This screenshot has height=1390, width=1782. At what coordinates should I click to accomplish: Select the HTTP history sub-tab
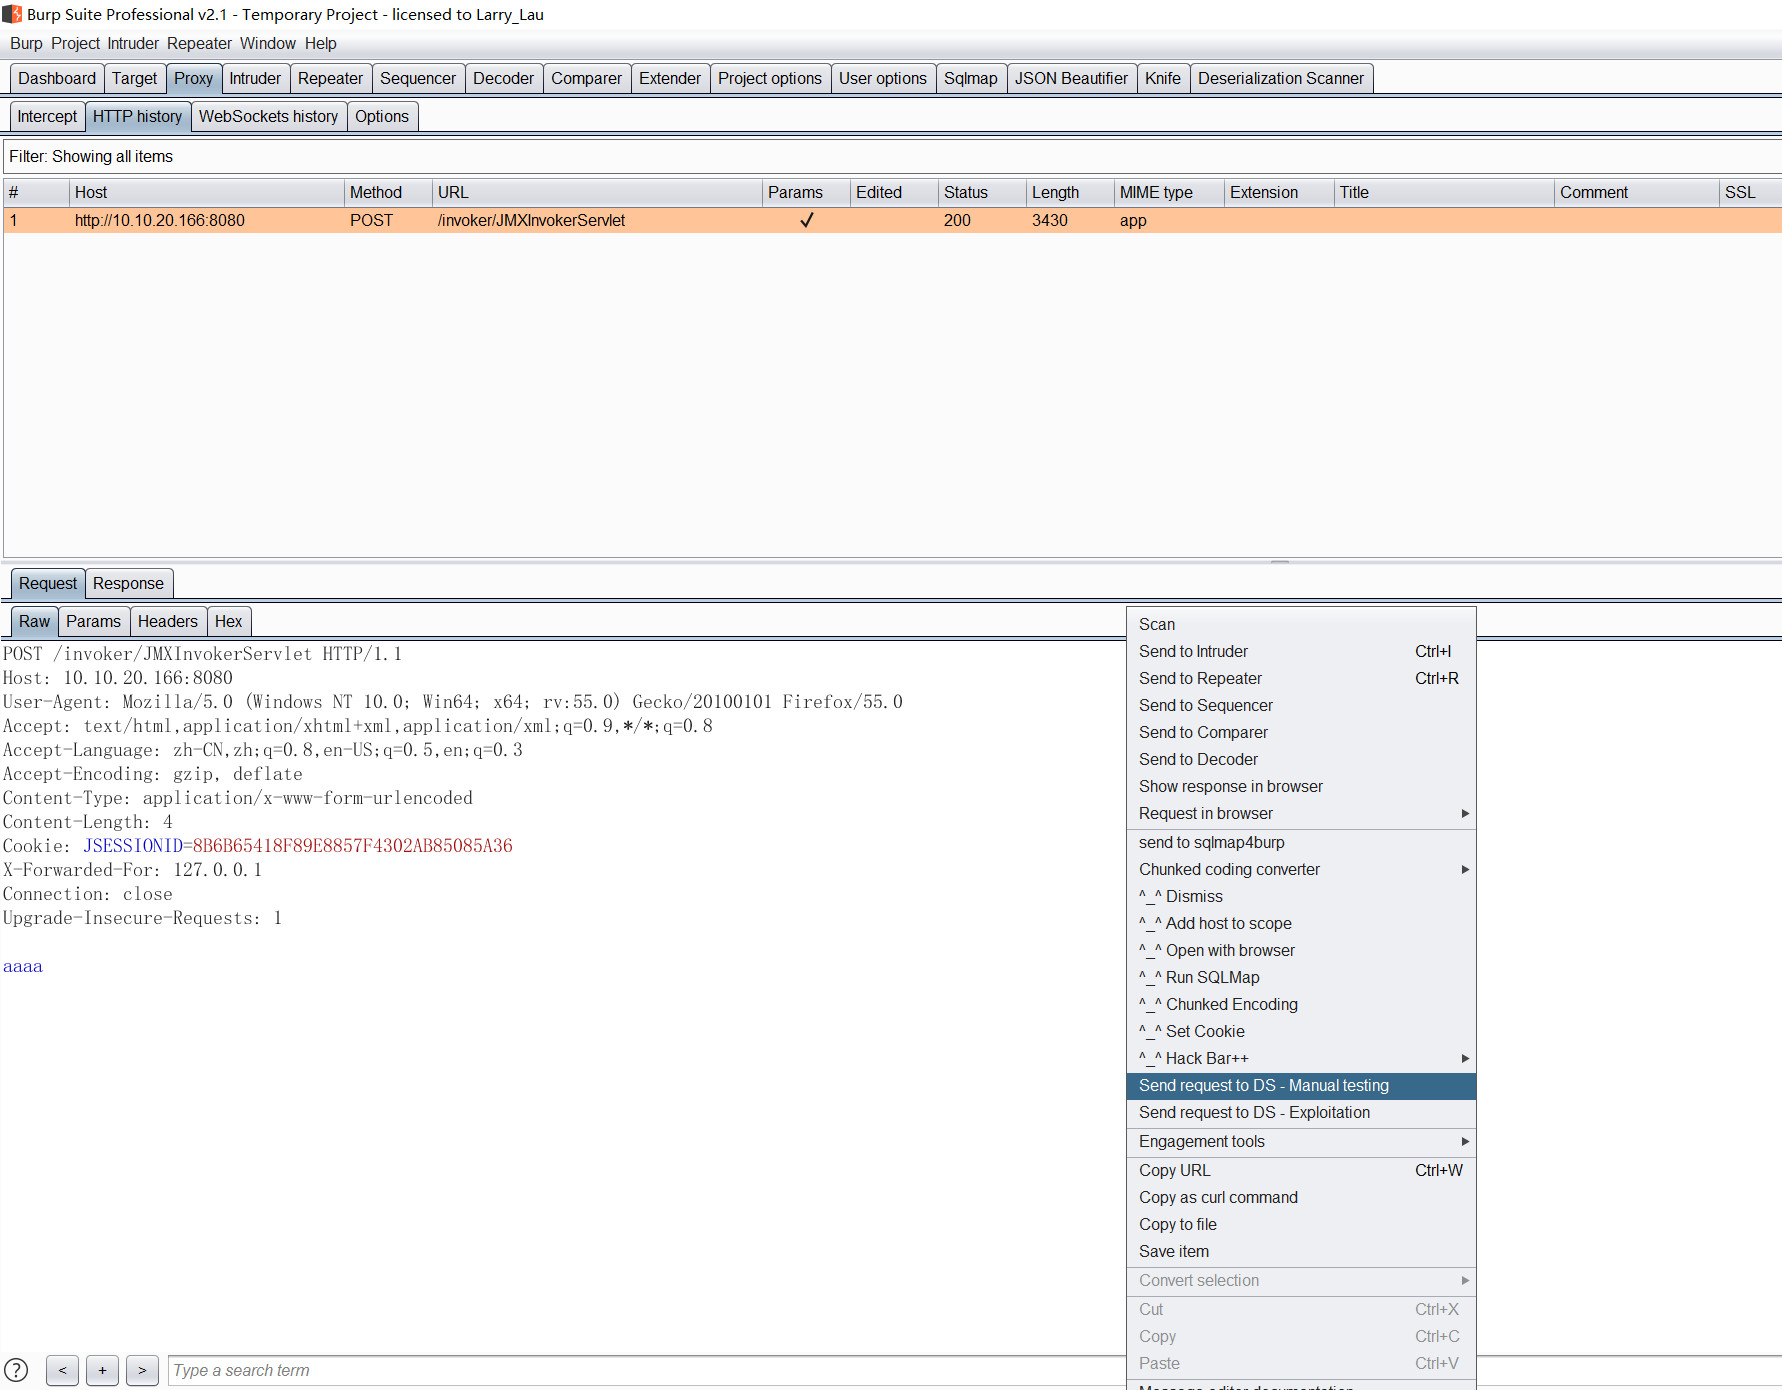(x=137, y=116)
